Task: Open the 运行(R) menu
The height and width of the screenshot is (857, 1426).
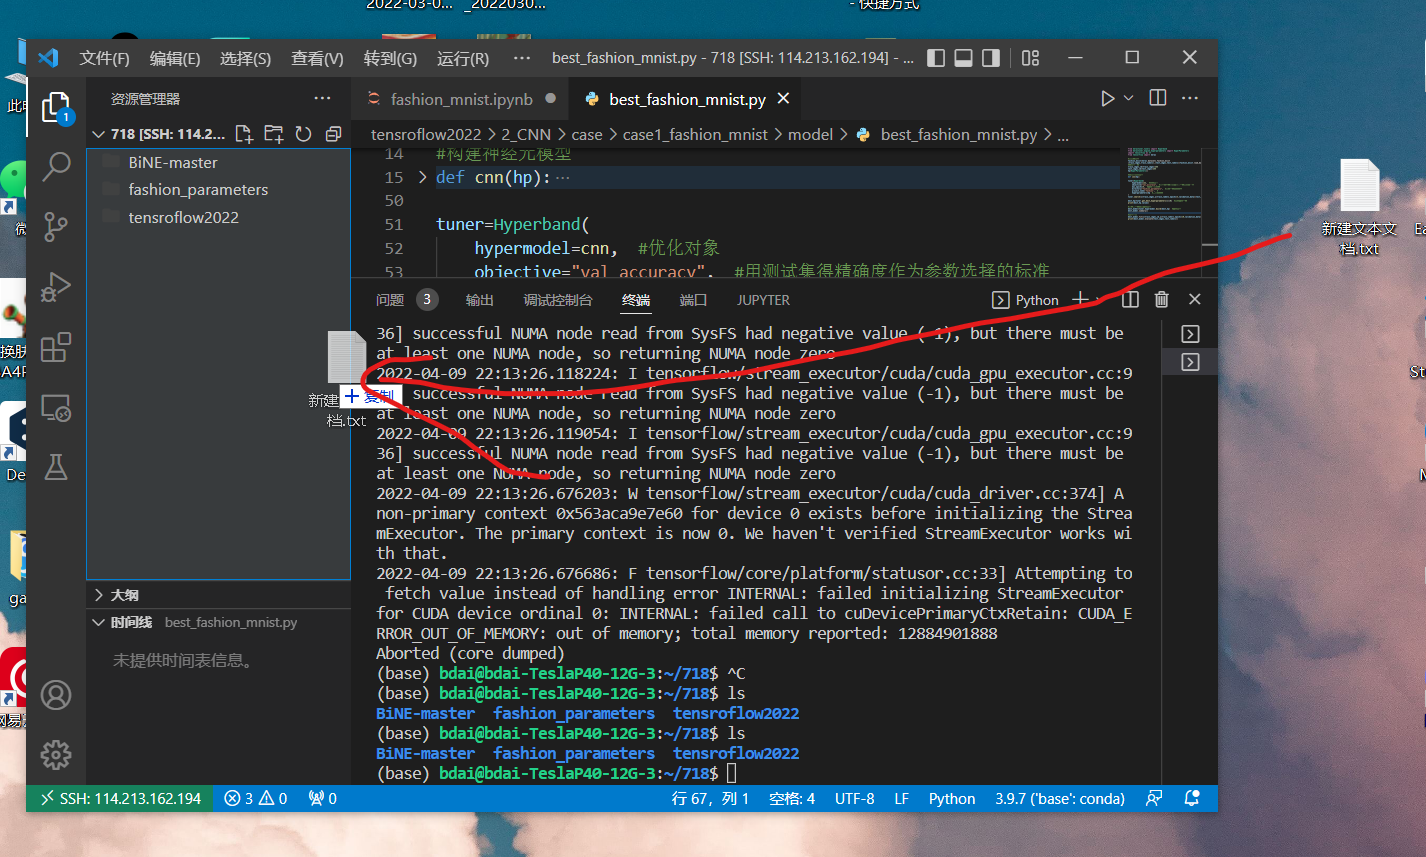Action: click(x=463, y=58)
